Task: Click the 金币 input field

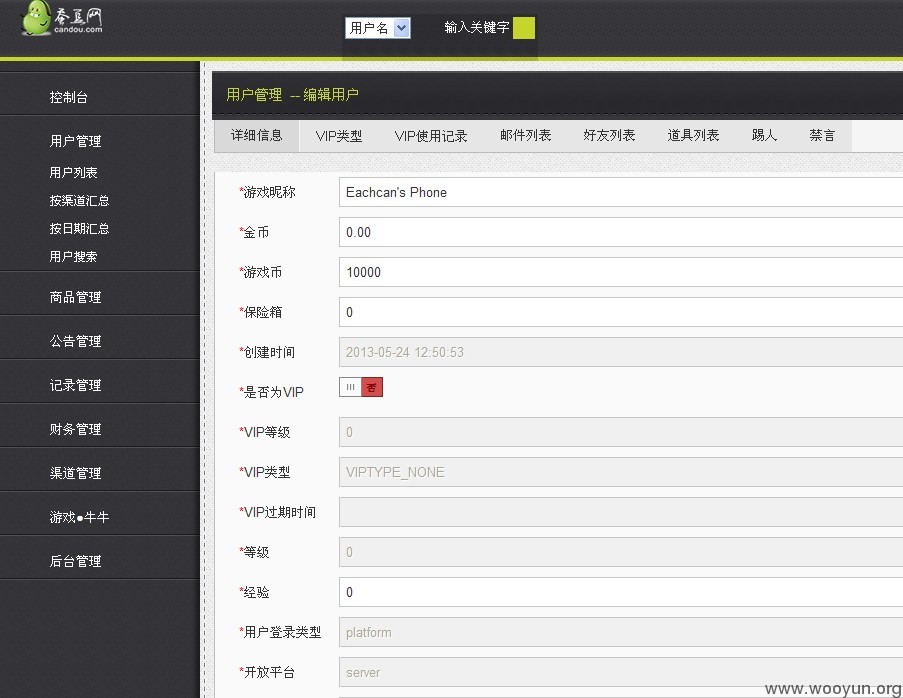Action: [621, 232]
